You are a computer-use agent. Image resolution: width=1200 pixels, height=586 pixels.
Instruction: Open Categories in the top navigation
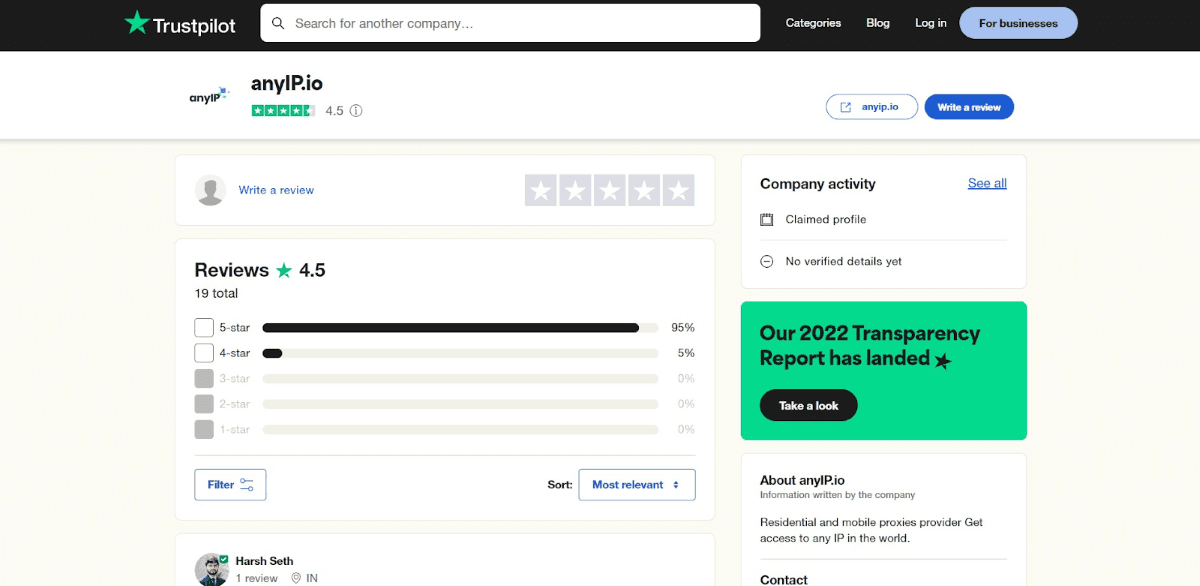[813, 23]
